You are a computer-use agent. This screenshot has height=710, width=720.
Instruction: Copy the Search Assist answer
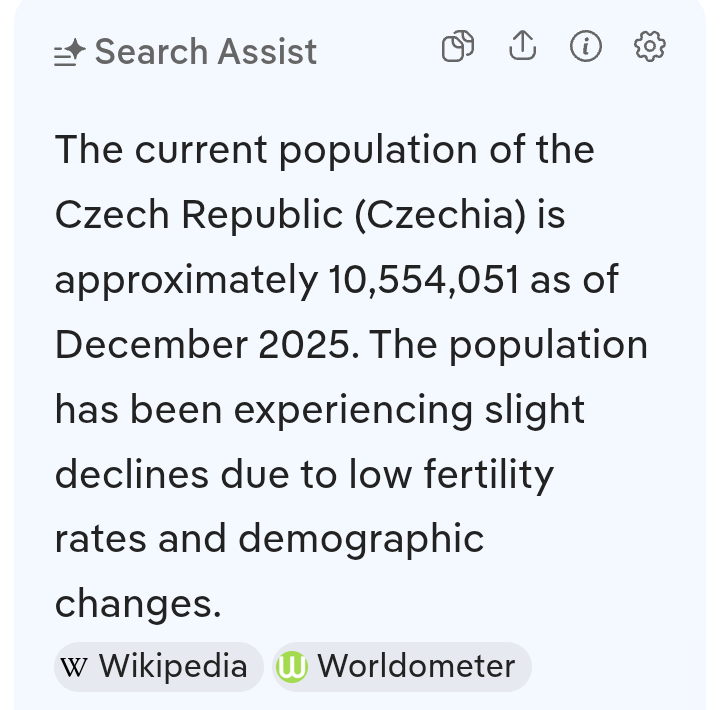coord(458,47)
